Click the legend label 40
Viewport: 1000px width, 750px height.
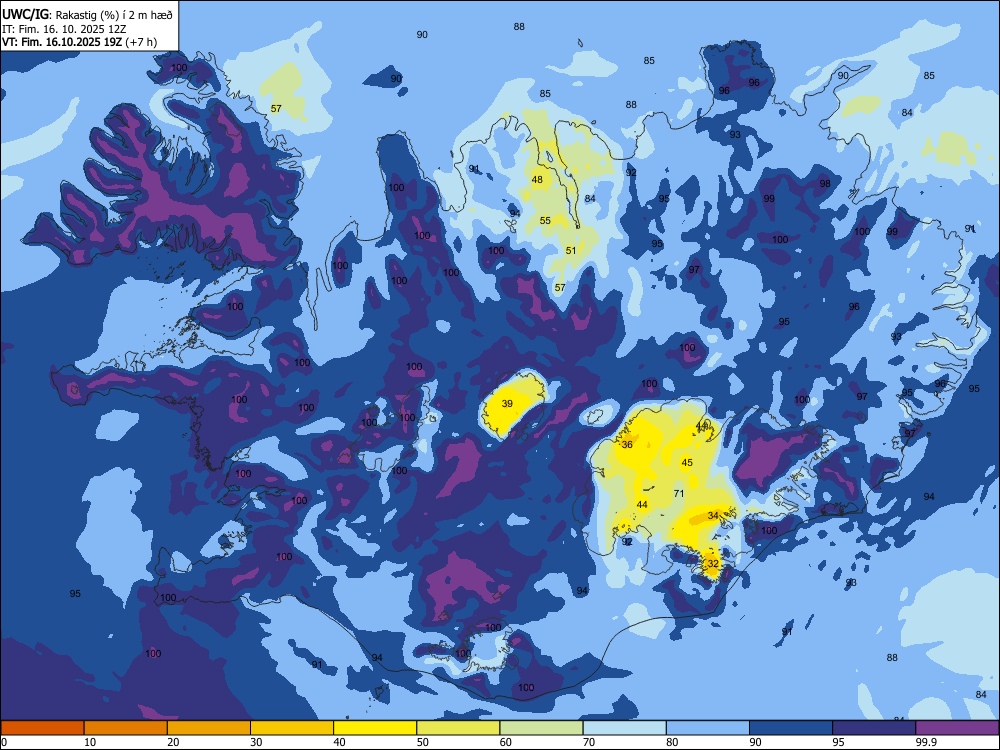click(340, 742)
